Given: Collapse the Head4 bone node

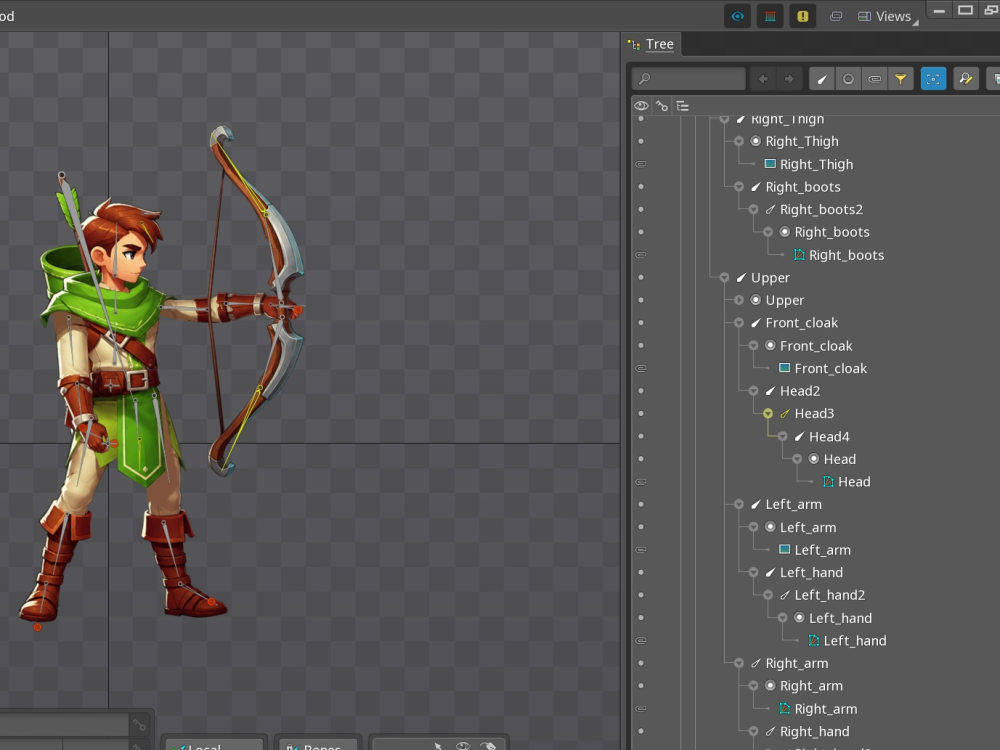Looking at the screenshot, I should (x=783, y=436).
